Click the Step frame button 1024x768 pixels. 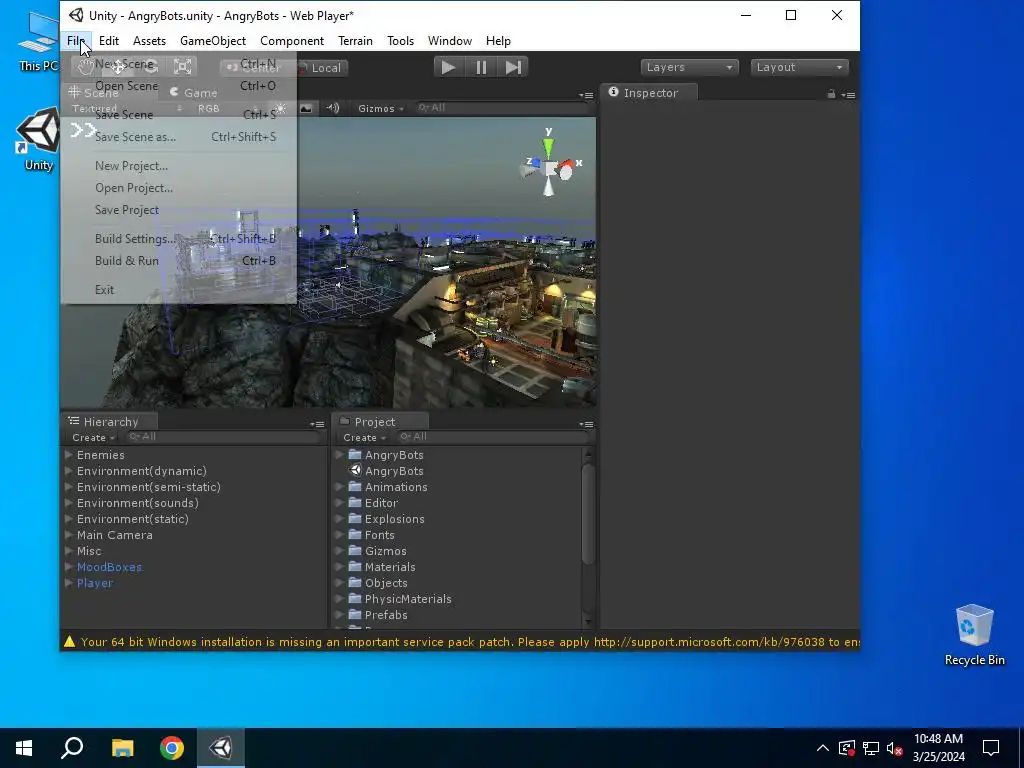(x=513, y=67)
